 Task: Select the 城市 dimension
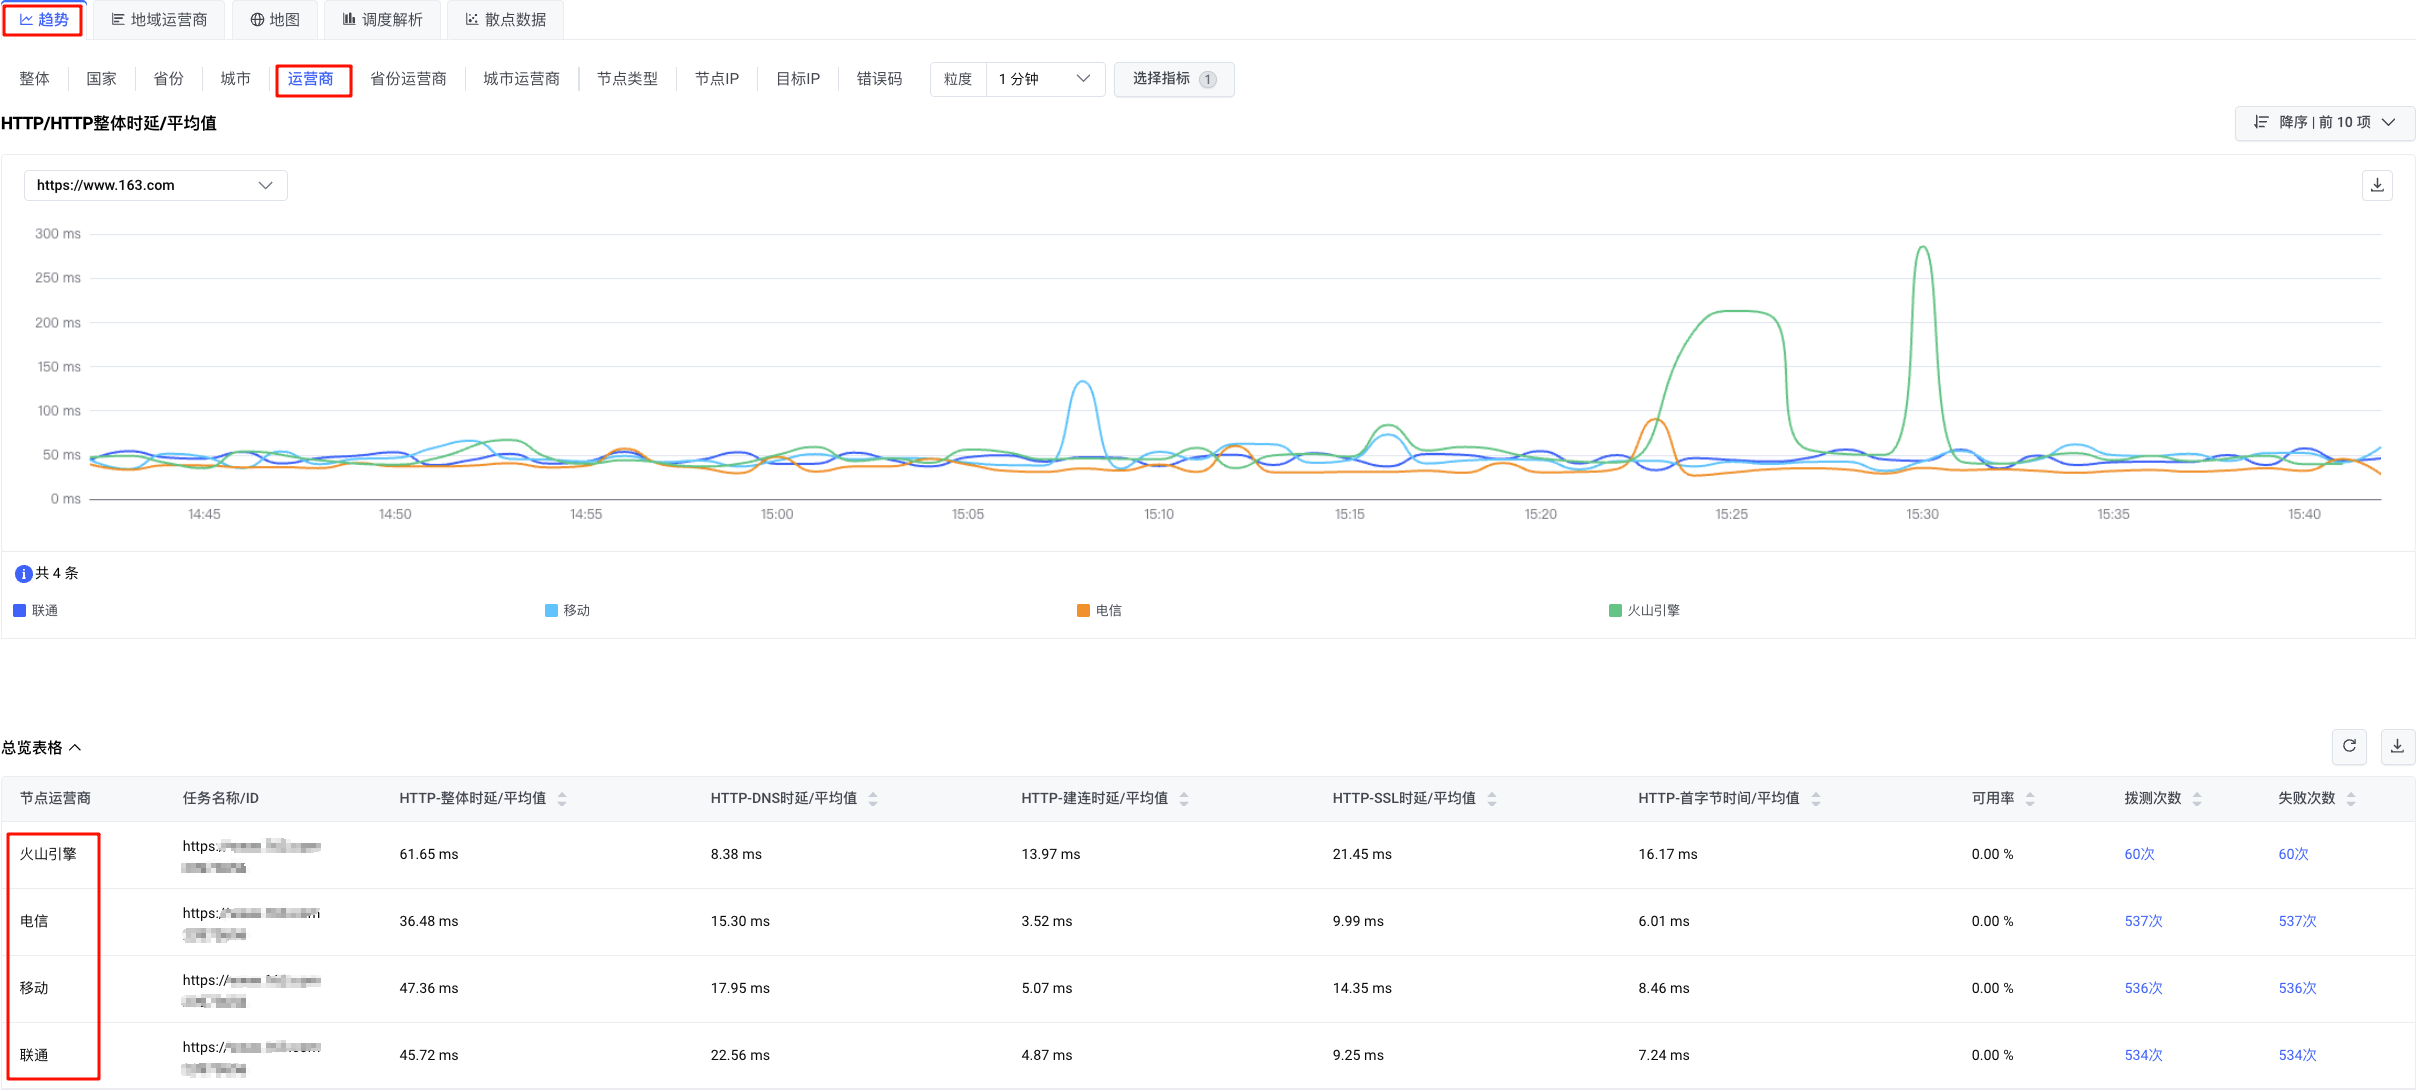[235, 79]
